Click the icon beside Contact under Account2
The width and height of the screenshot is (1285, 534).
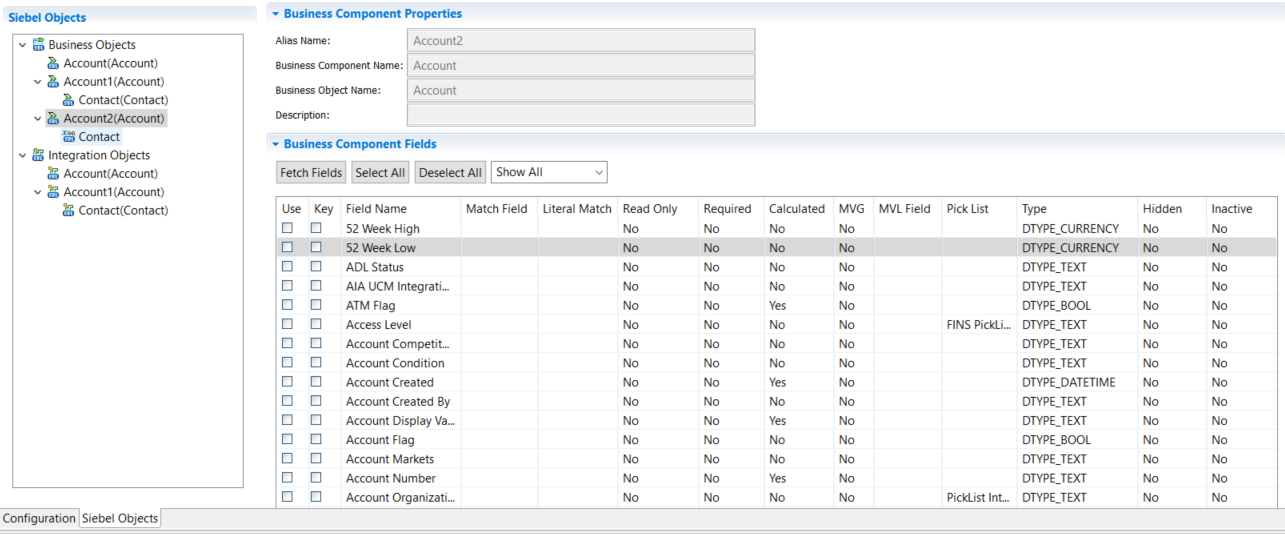pos(68,137)
